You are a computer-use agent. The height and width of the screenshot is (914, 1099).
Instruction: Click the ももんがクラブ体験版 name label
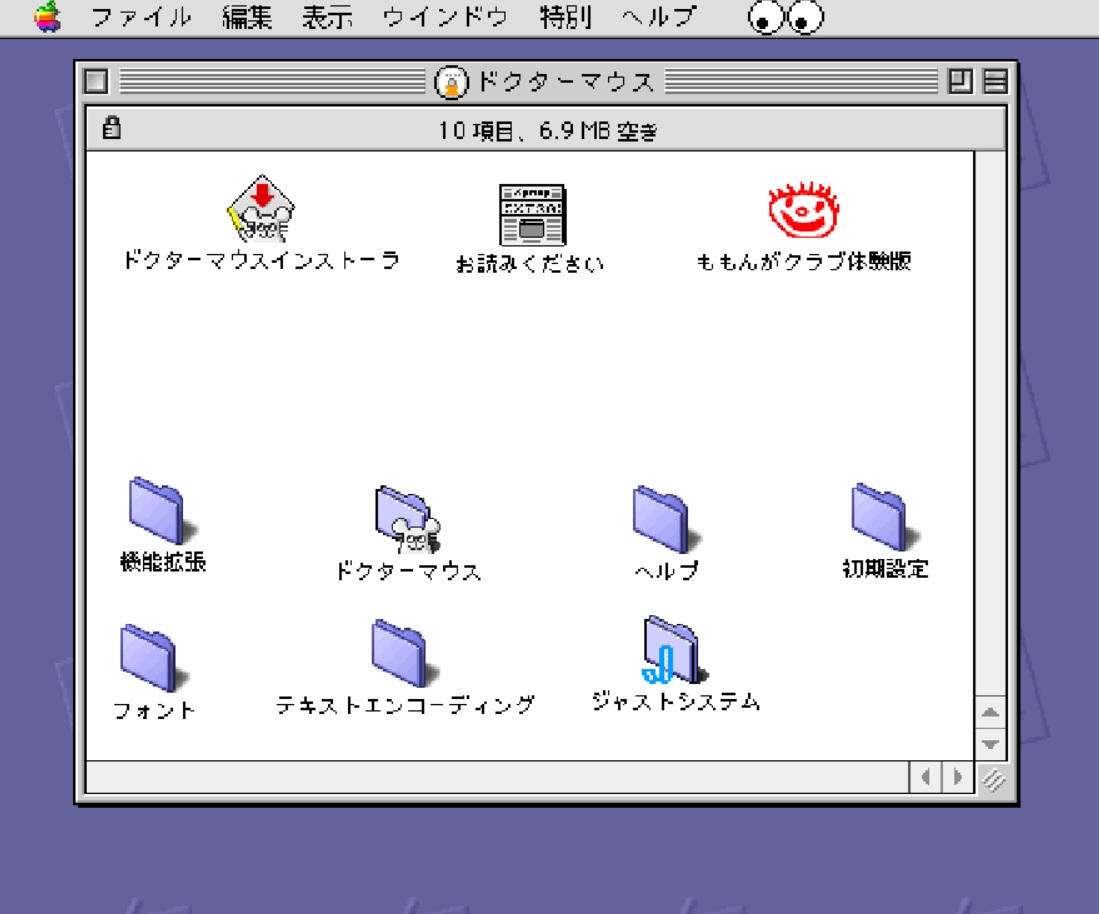803,261
